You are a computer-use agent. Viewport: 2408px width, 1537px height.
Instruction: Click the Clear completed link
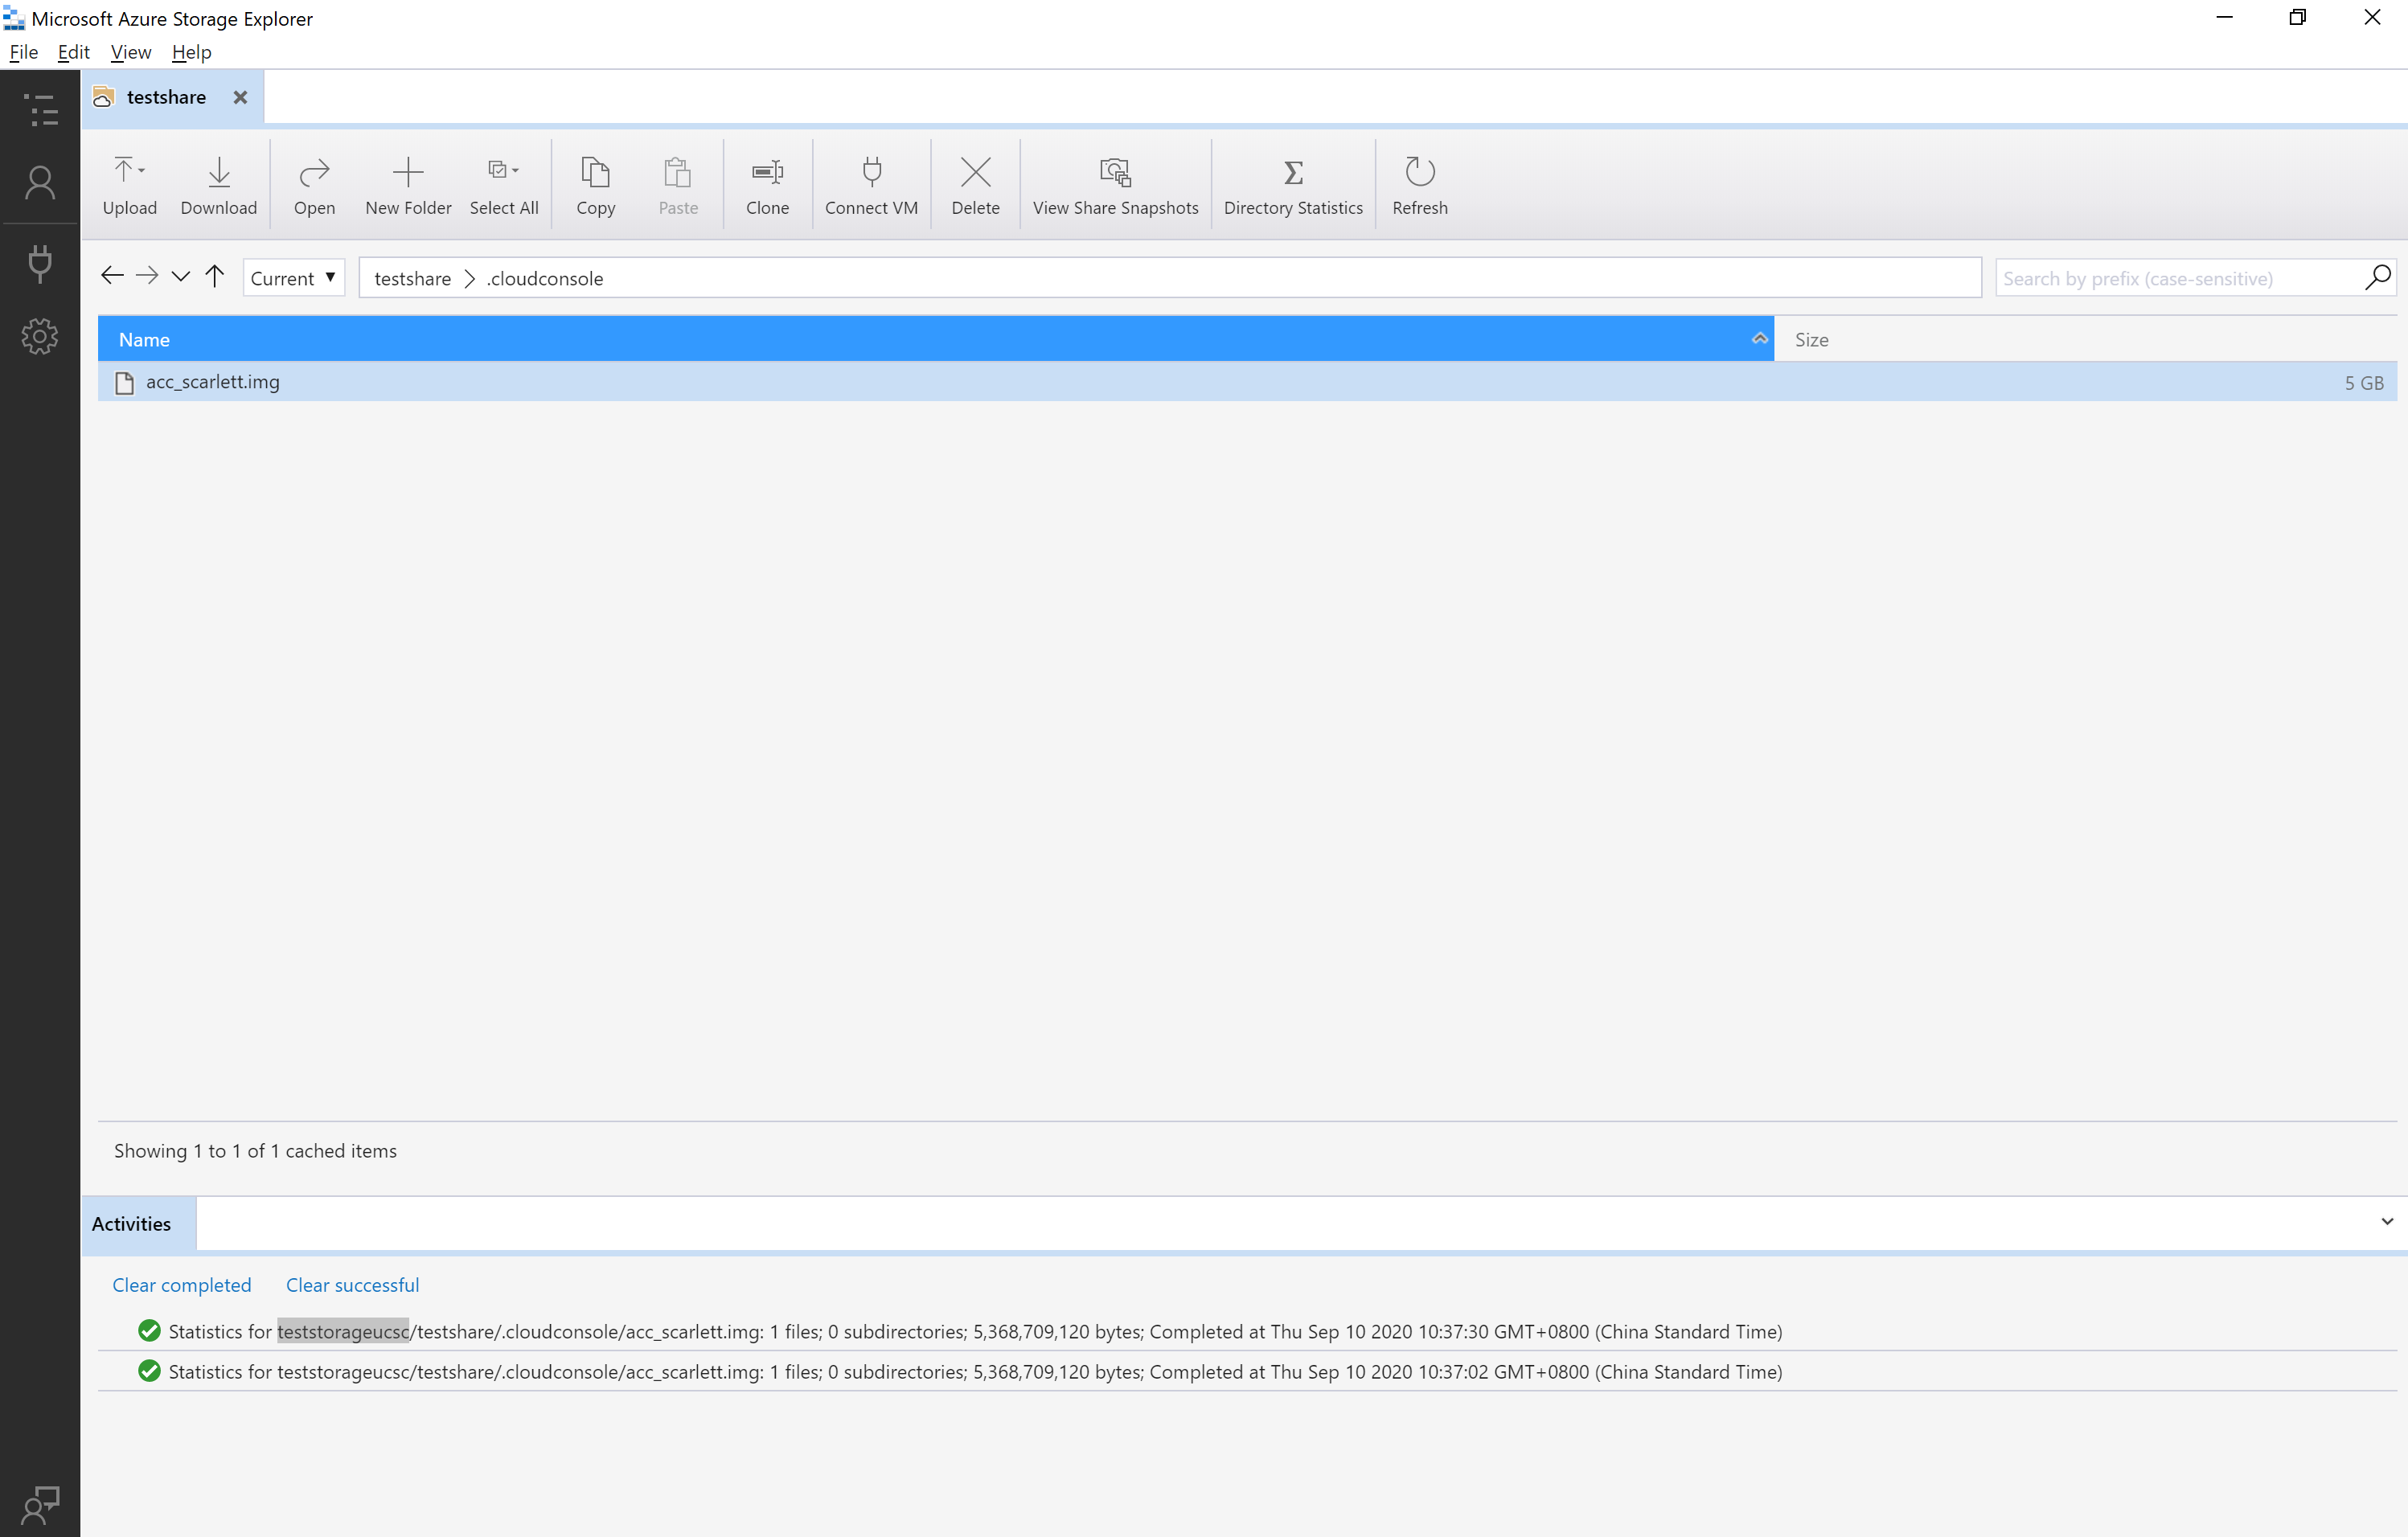(181, 1285)
